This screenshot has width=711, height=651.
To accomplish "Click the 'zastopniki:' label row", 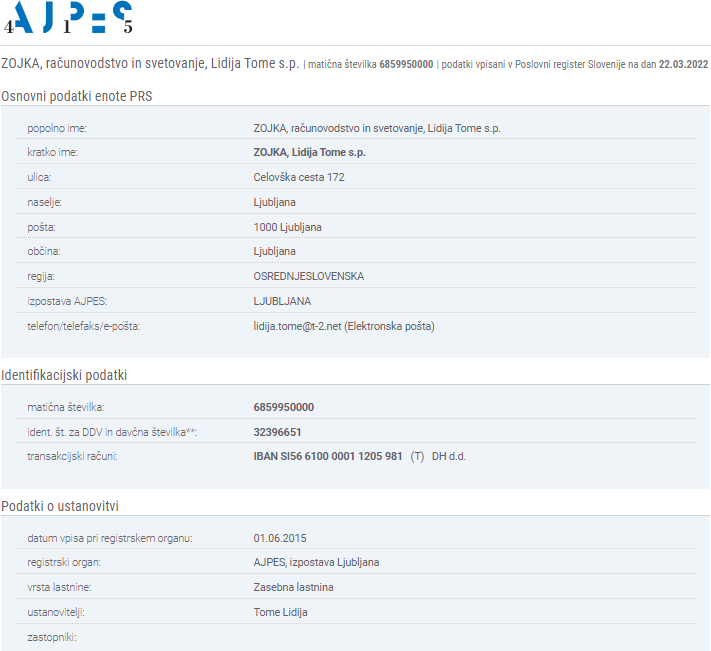I will 52,636.
